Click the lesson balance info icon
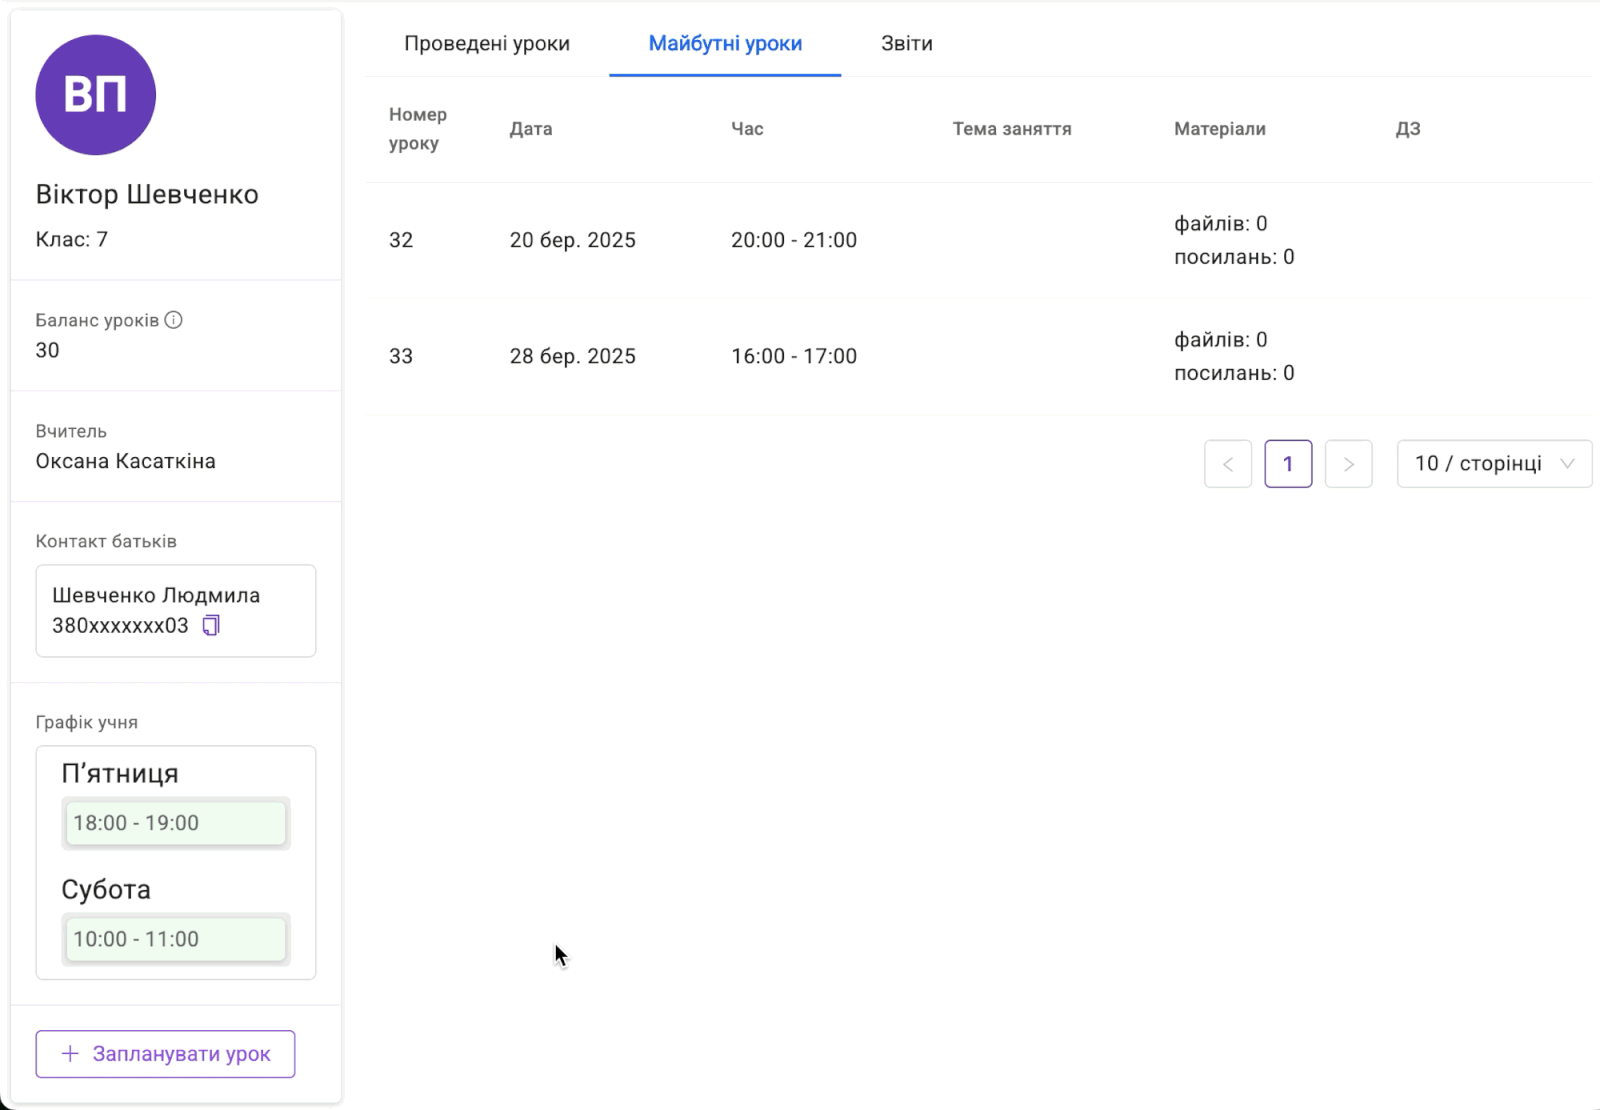Image resolution: width=1600 pixels, height=1110 pixels. [x=174, y=320]
